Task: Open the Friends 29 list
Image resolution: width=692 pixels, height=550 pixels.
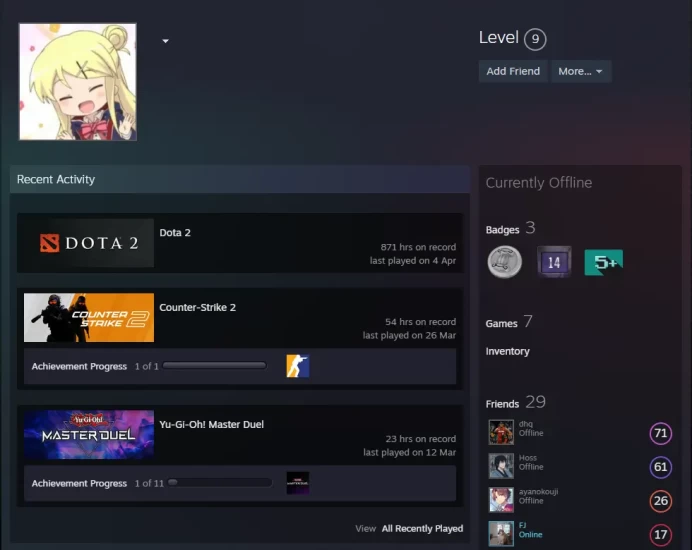Action: 515,402
